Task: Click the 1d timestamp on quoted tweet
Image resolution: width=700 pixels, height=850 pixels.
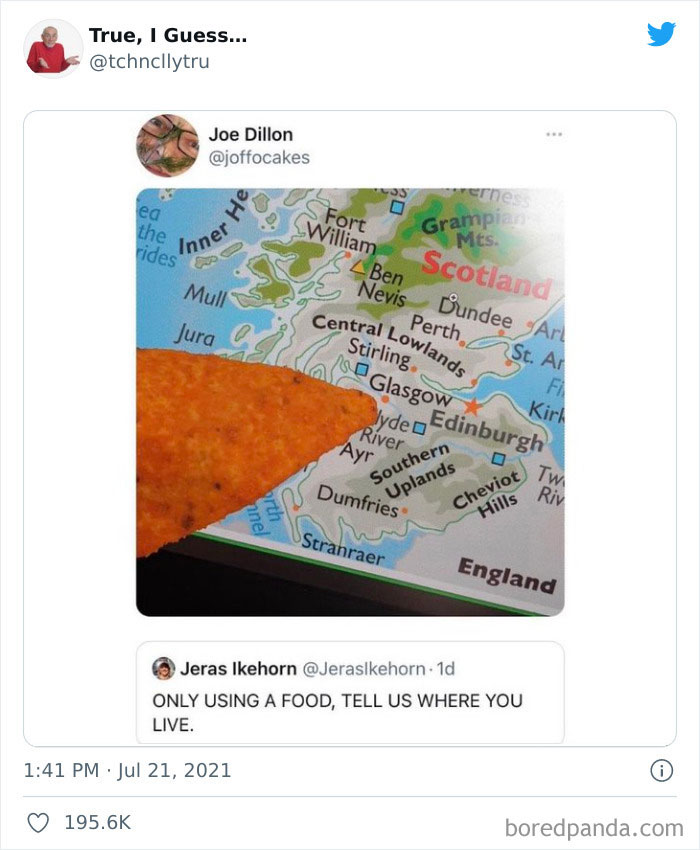Action: coord(446,669)
